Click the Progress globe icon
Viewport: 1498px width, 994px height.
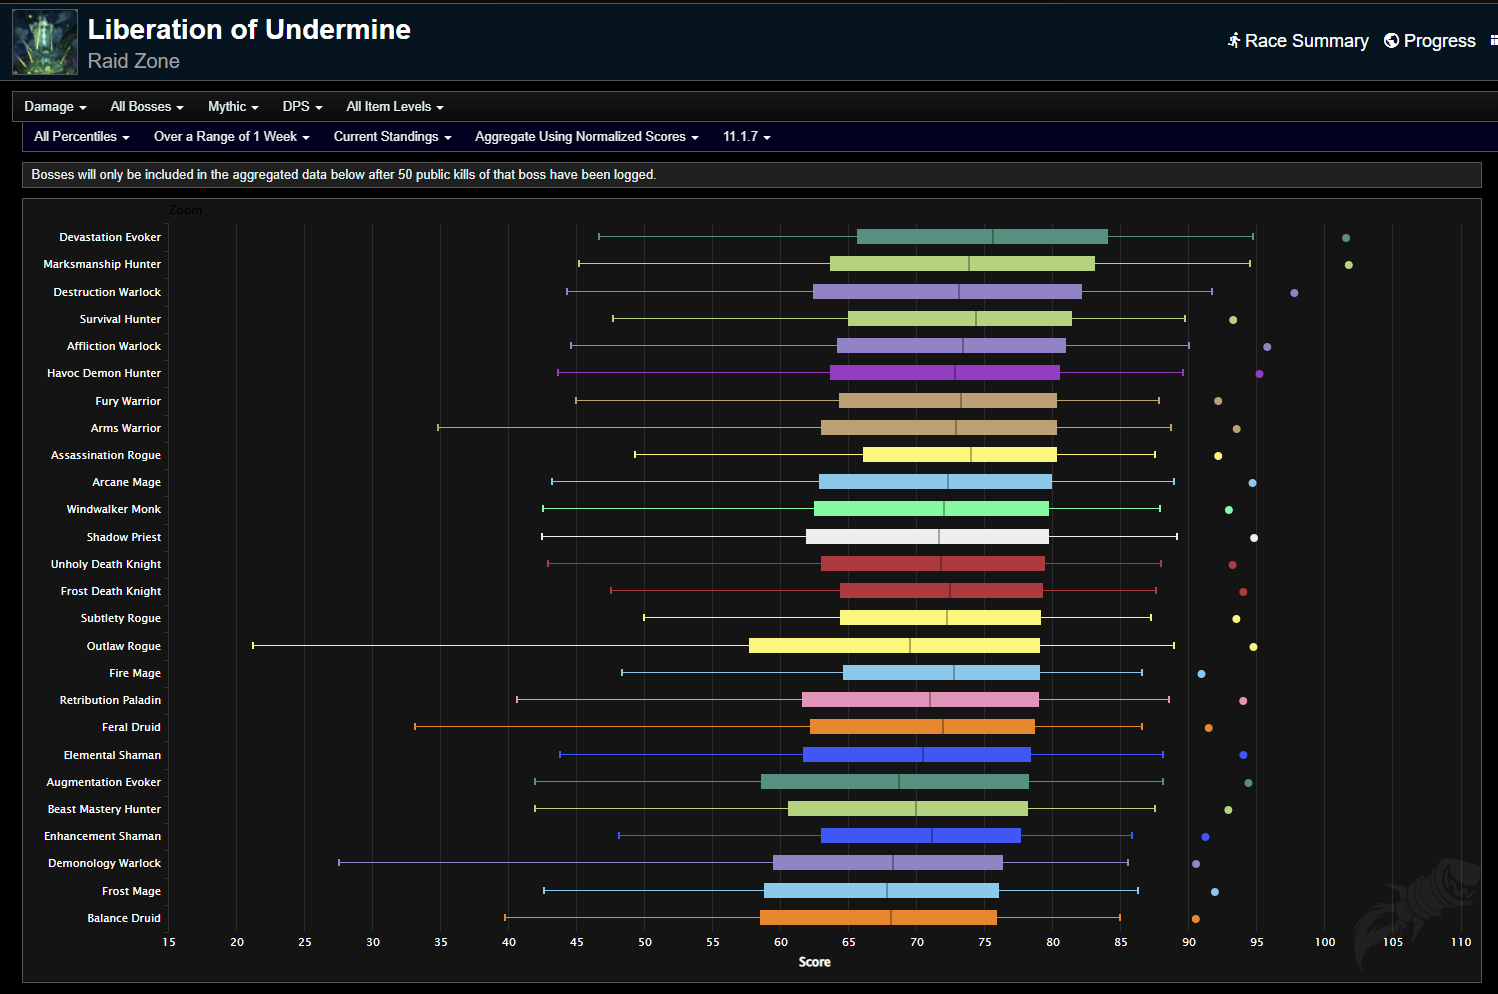click(x=1391, y=41)
